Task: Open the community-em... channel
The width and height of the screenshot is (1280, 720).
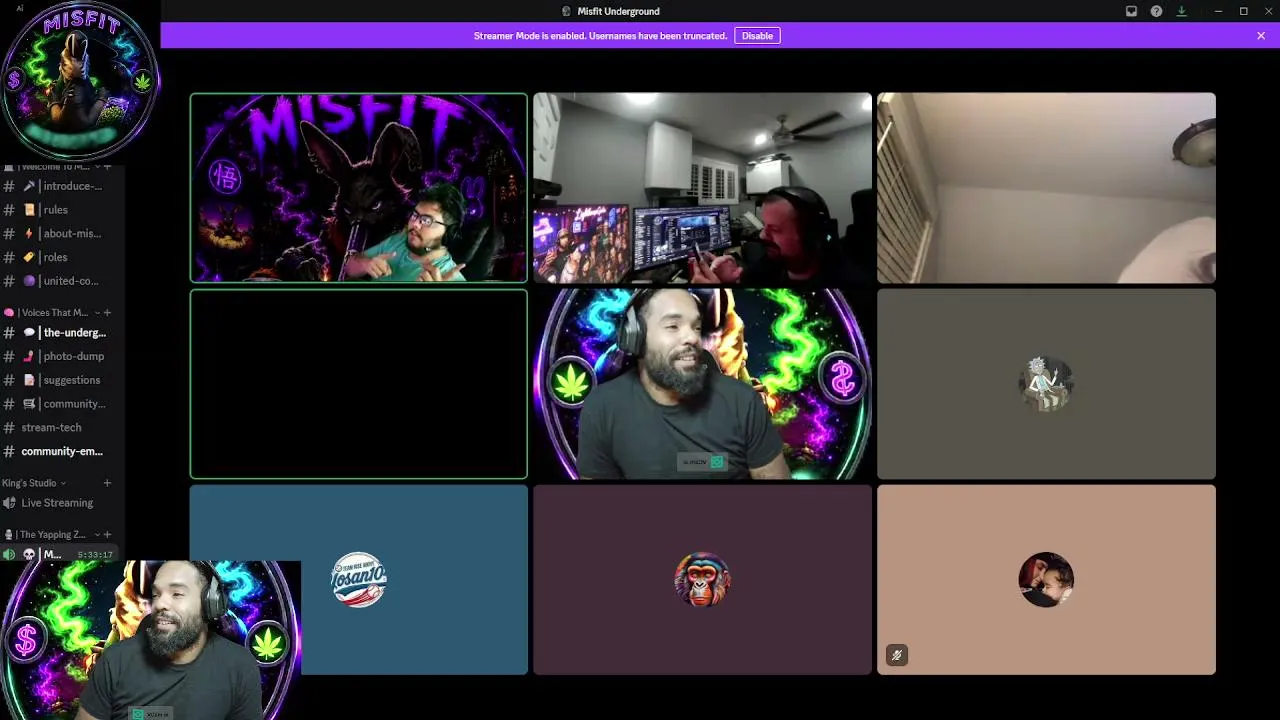Action: coord(62,451)
